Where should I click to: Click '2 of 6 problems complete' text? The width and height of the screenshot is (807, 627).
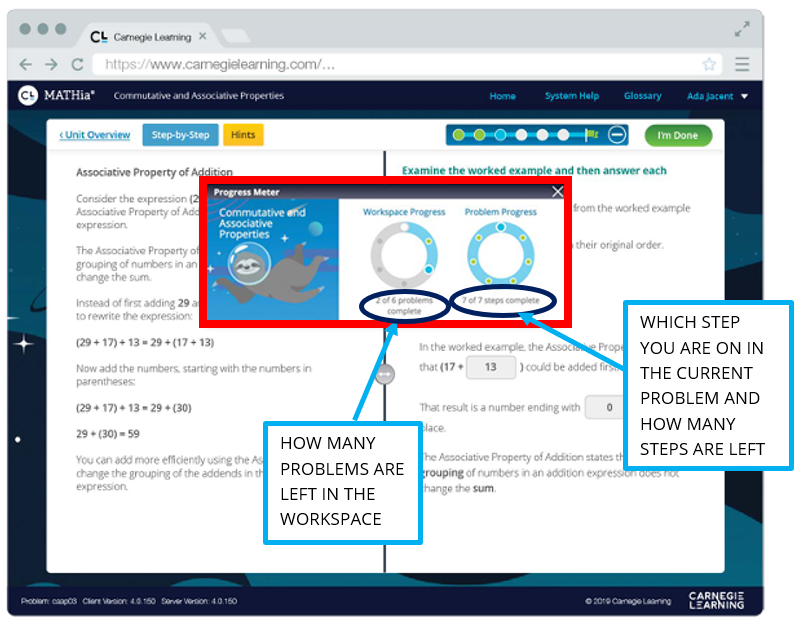coord(404,306)
